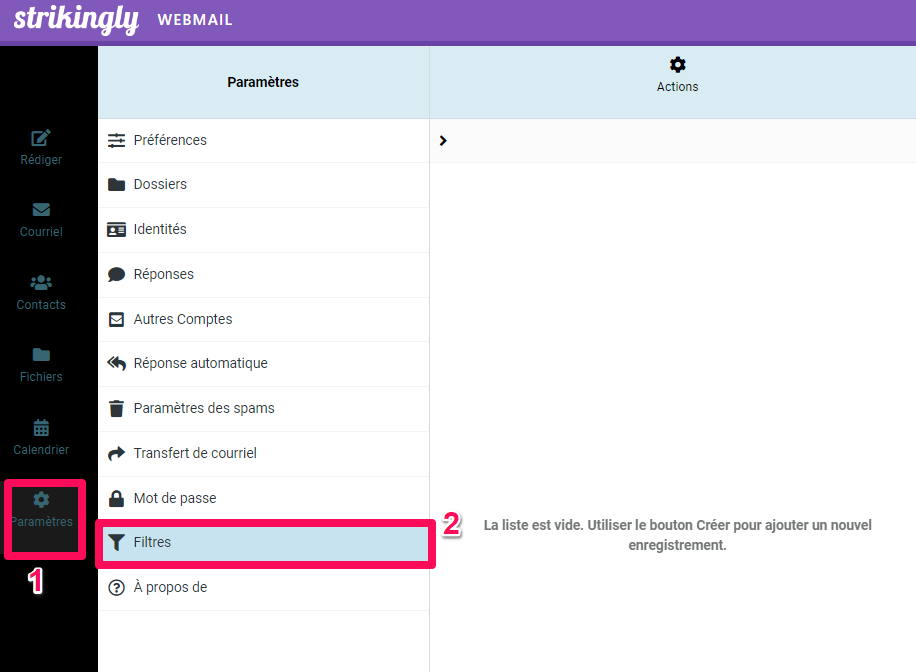Open the Courriel envelope icon
The width and height of the screenshot is (916, 672).
point(41,210)
